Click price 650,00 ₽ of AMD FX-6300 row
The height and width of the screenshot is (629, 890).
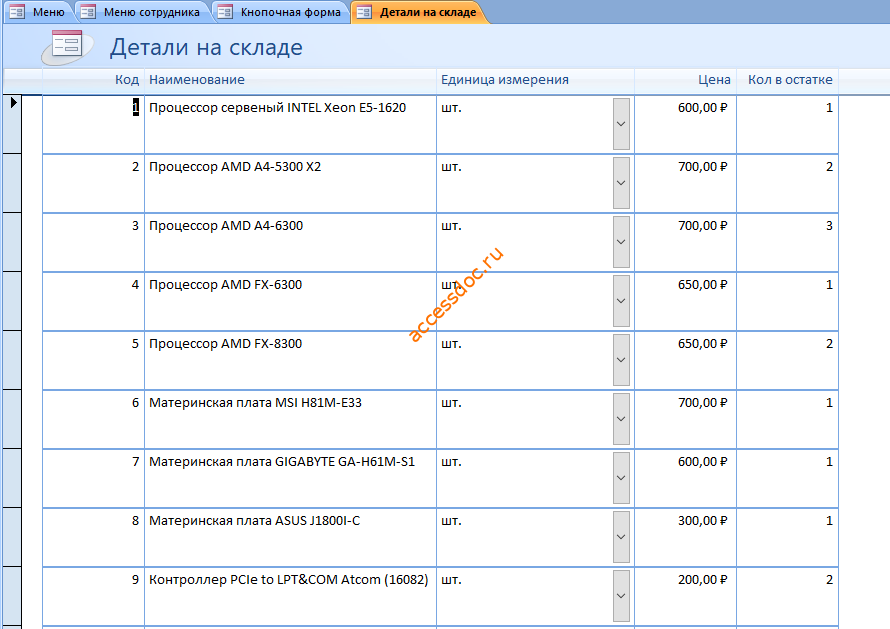coord(685,301)
